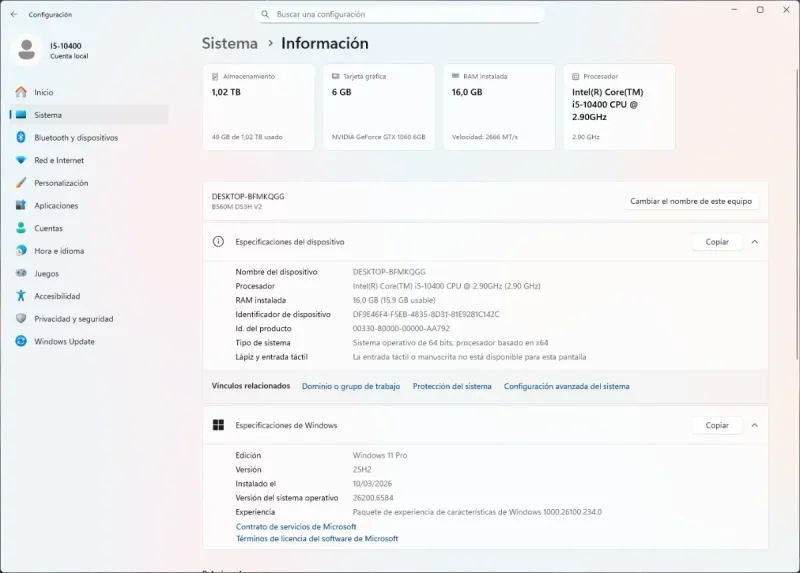This screenshot has width=800, height=573.
Task: Click the Procesador card icon
Action: (576, 77)
